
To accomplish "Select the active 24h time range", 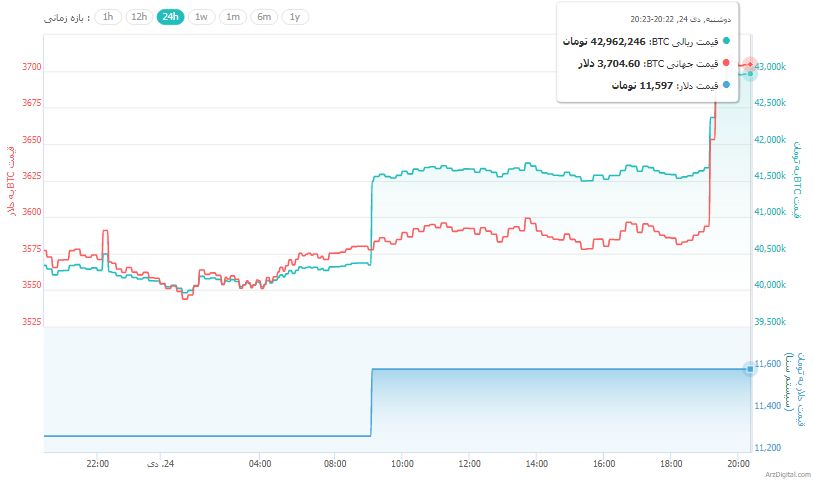I will (x=170, y=17).
